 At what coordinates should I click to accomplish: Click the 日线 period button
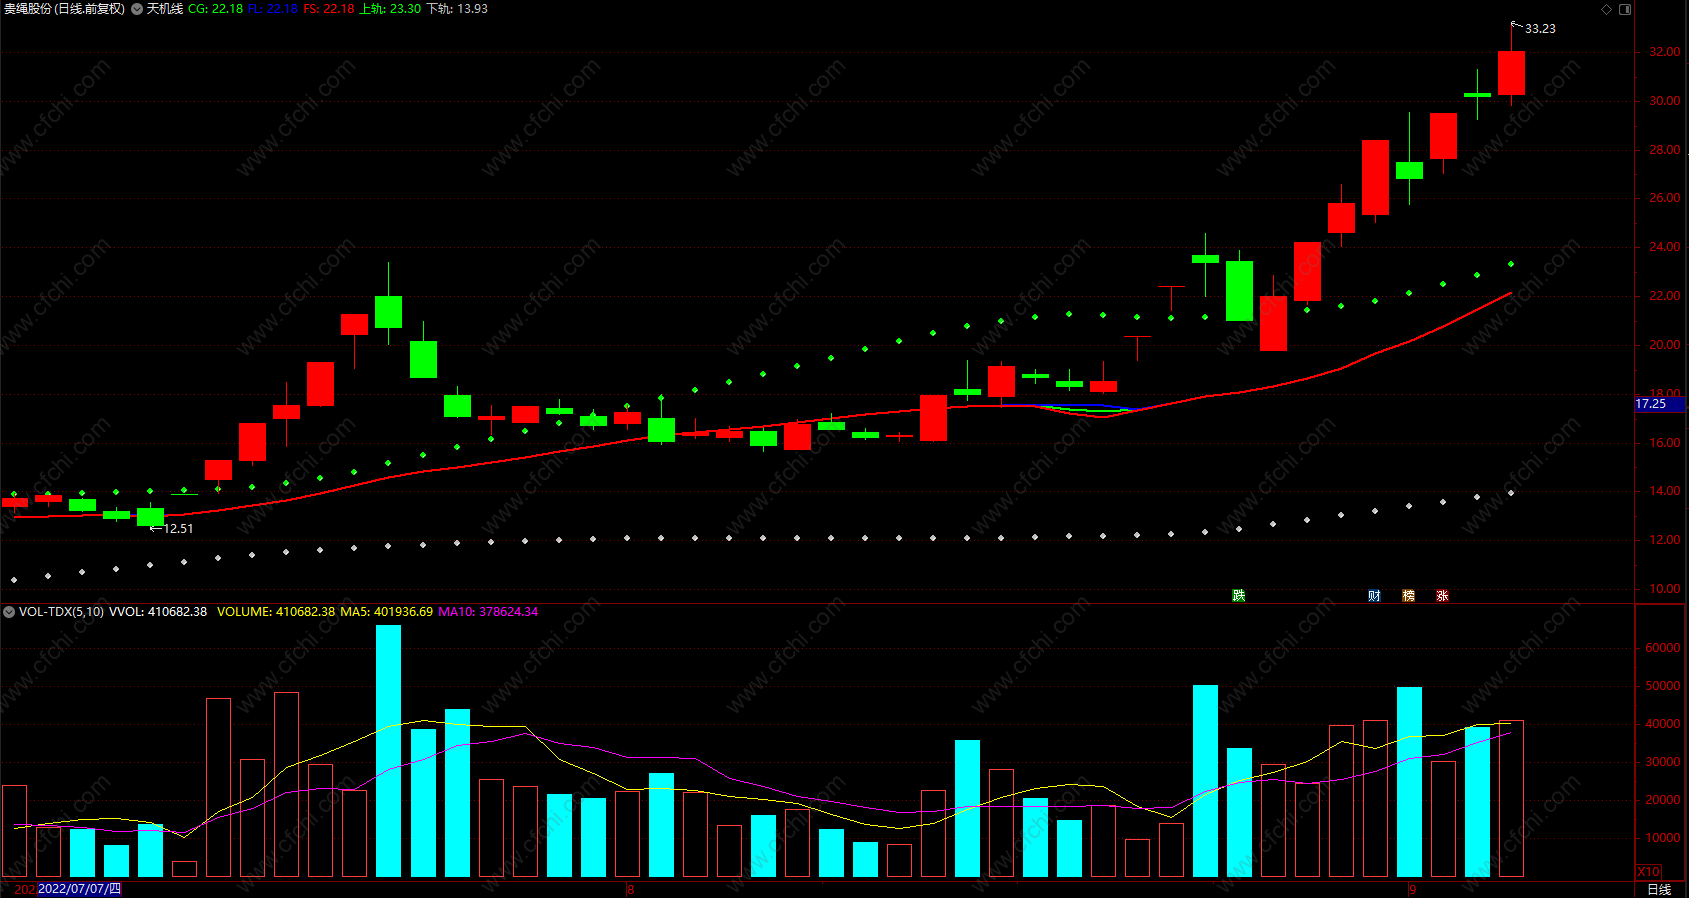click(1659, 889)
